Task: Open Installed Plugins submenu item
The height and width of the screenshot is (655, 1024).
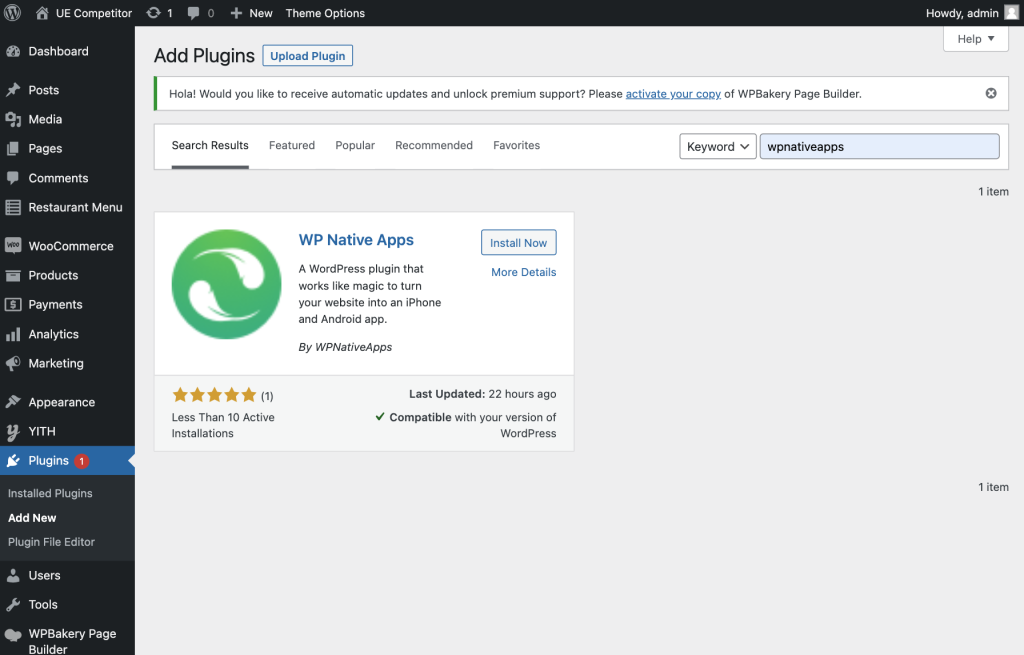Action: point(50,493)
